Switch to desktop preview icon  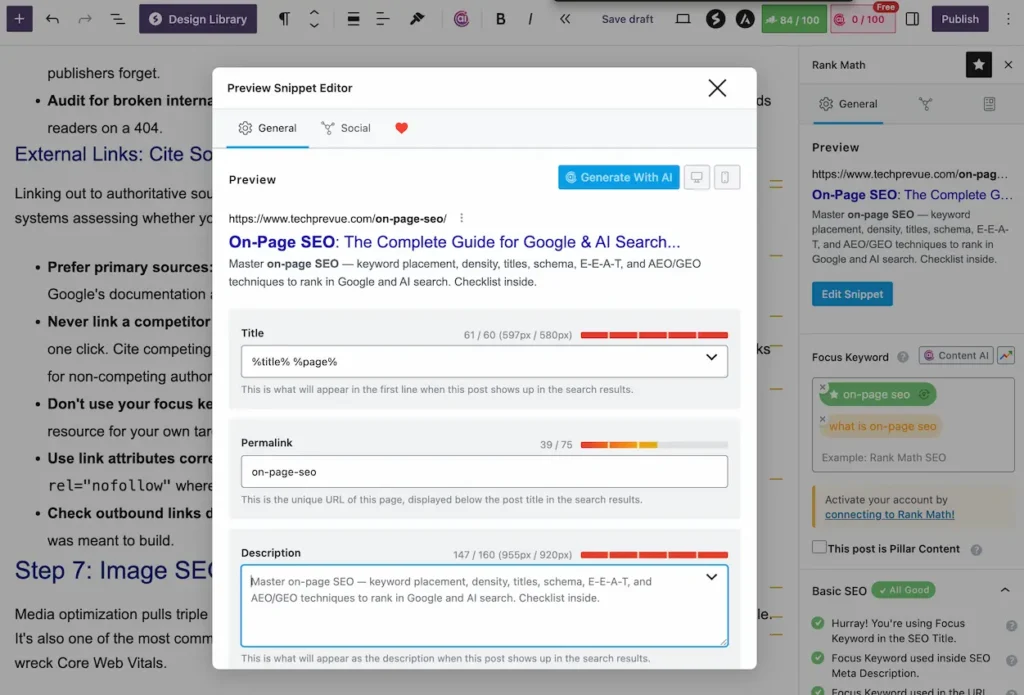click(x=696, y=177)
